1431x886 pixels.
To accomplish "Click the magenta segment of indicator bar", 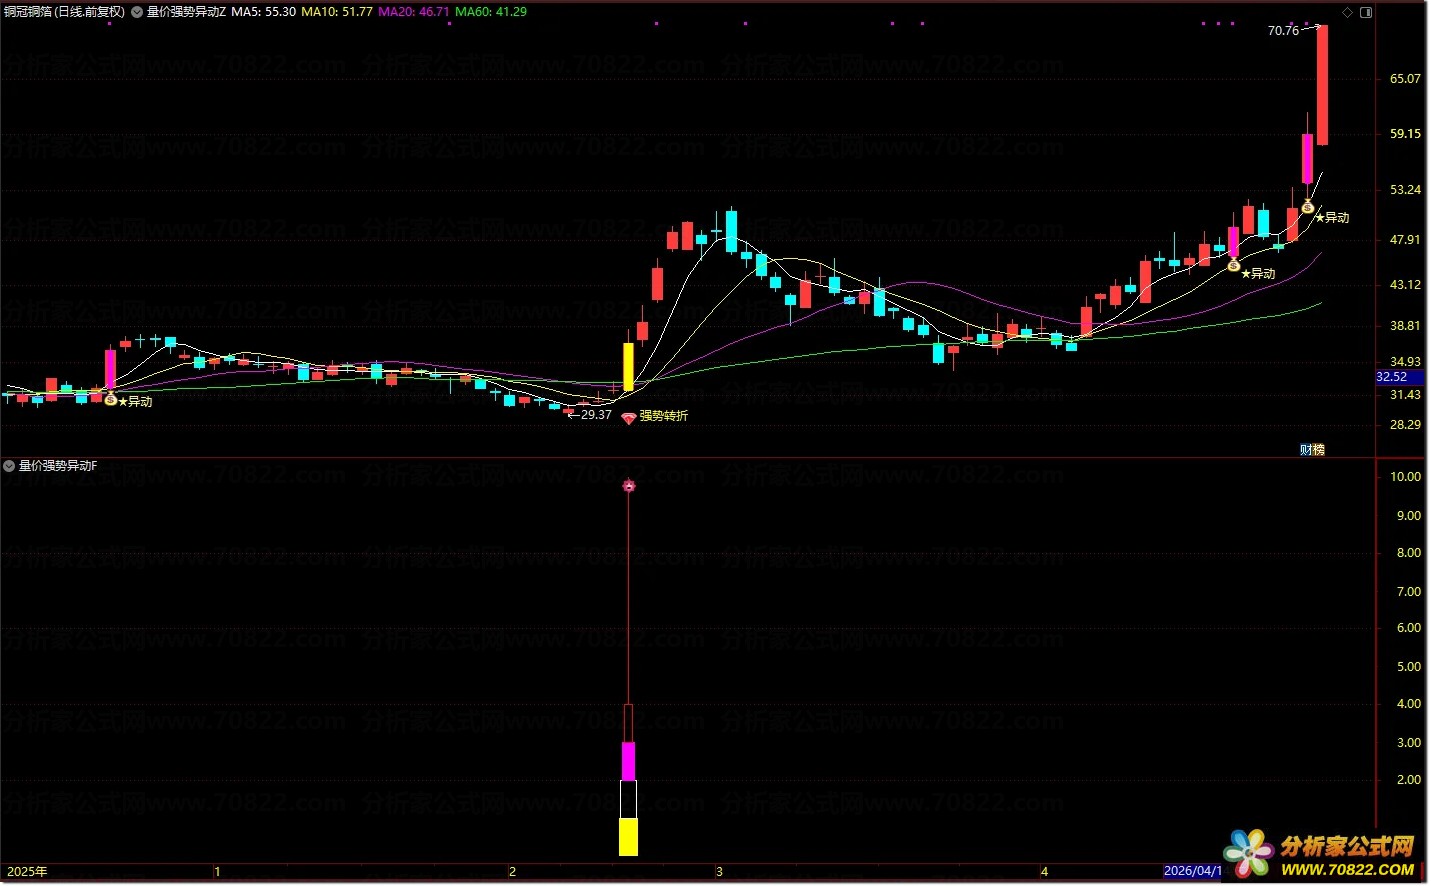I will [629, 761].
